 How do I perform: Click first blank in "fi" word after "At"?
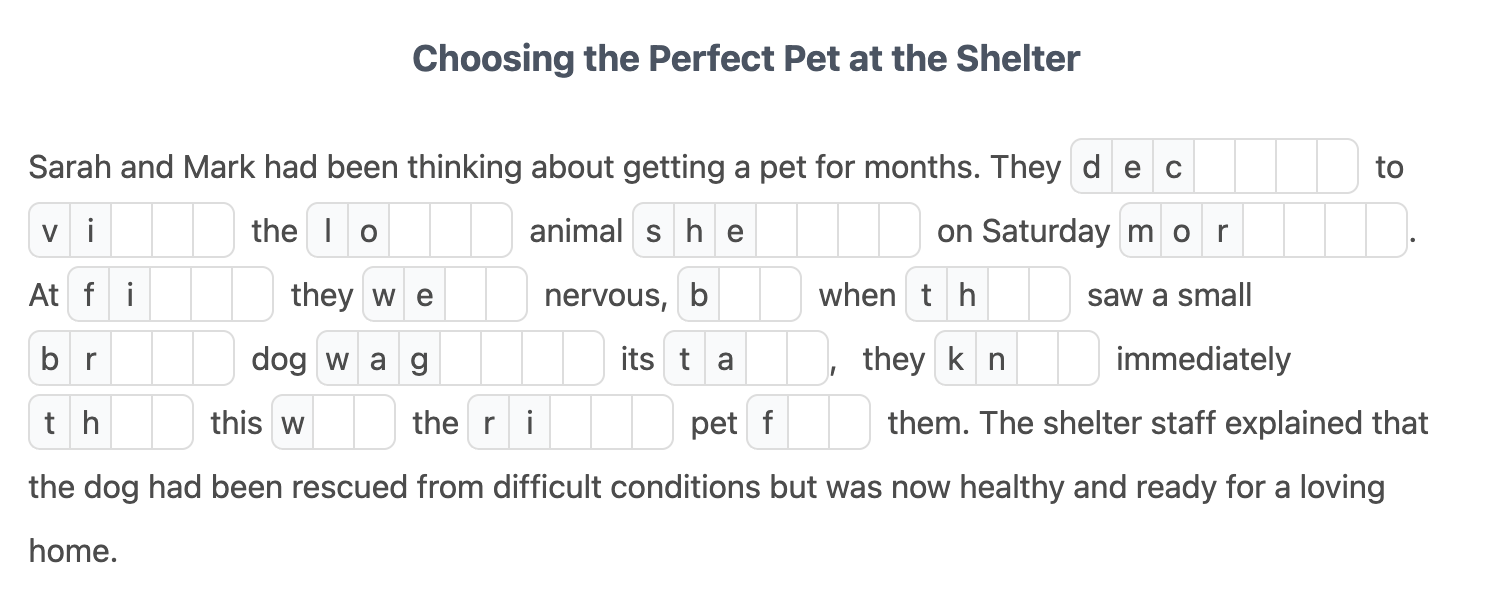click(x=170, y=295)
